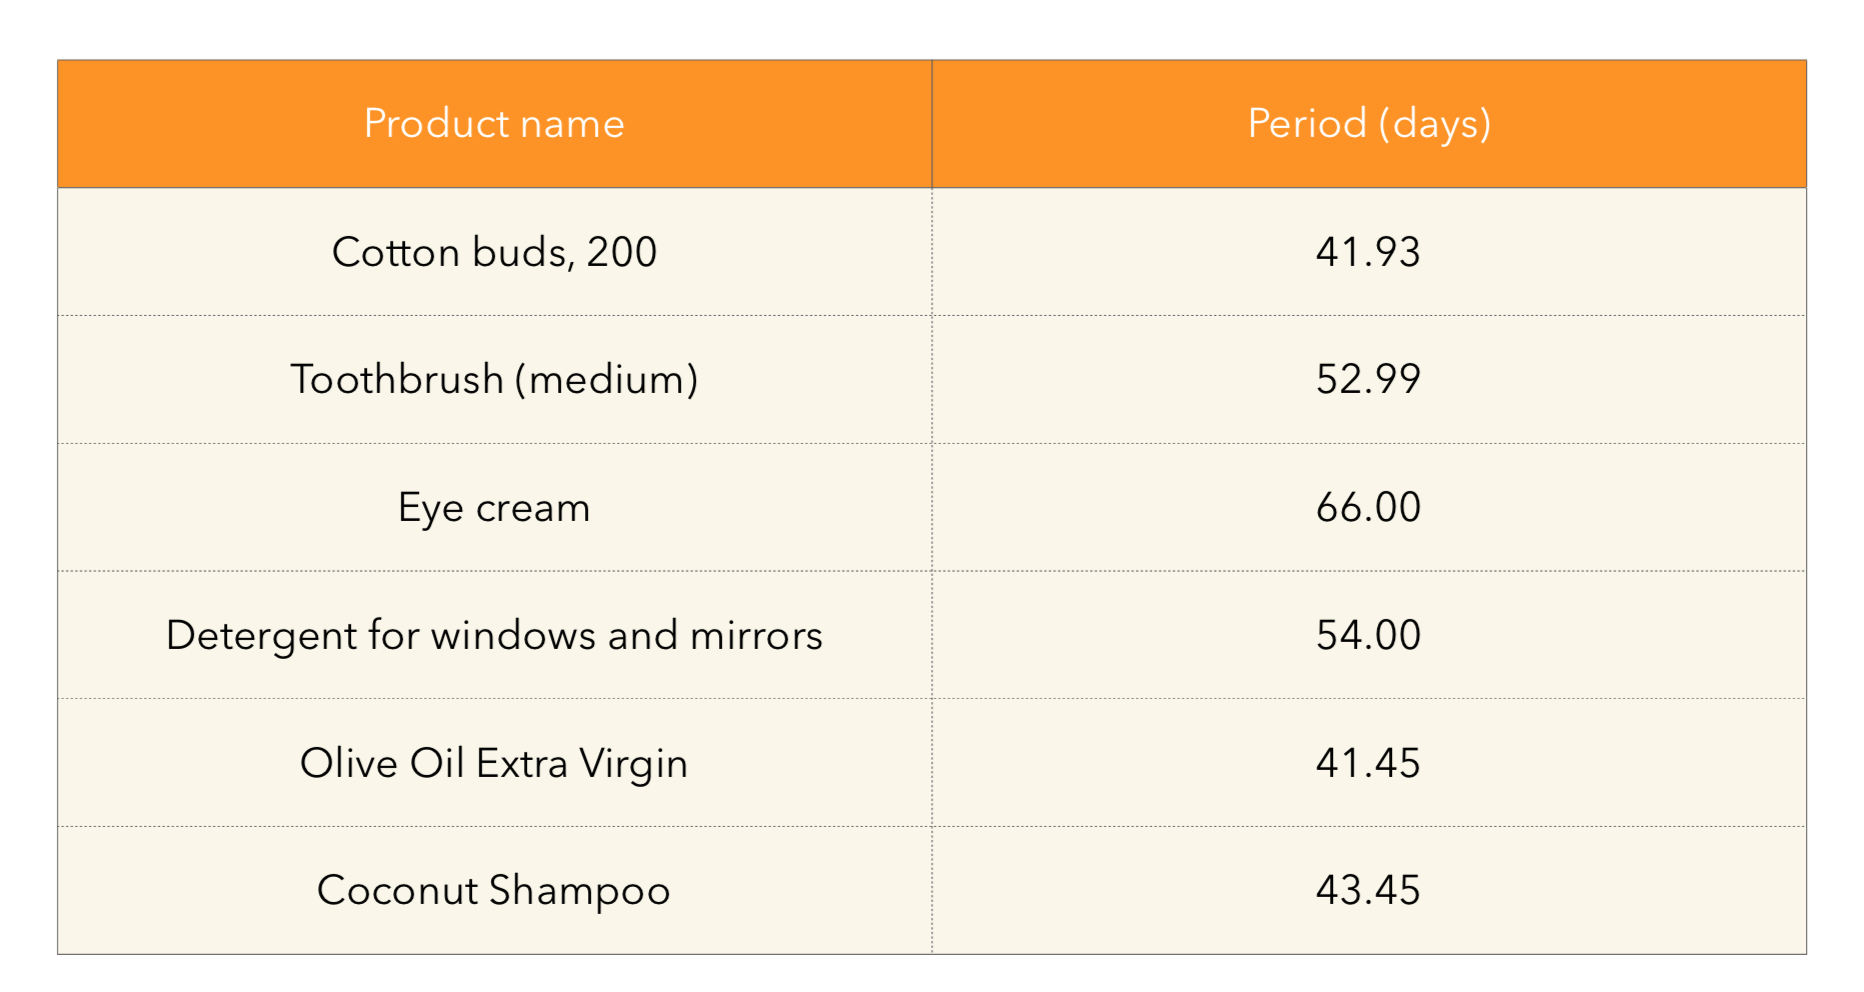Screen dimensions: 1864x992
Task: Click the word "Virgin" in Olive Oil row
Action: coord(634,764)
